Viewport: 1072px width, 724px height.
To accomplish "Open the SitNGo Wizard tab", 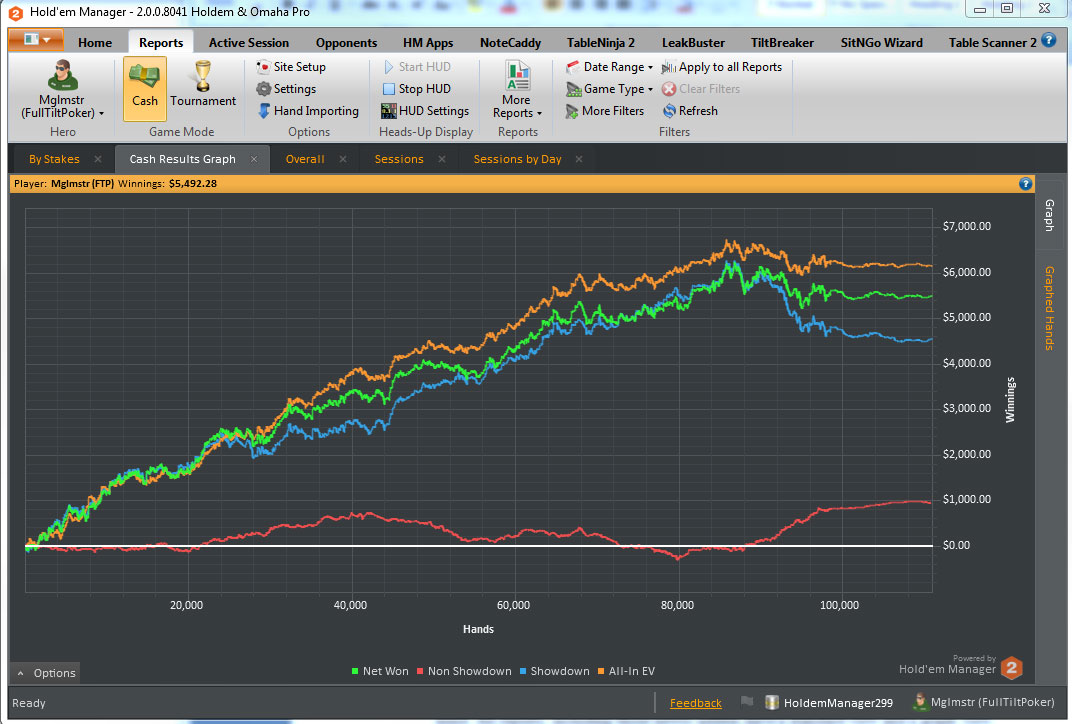I will click(881, 42).
